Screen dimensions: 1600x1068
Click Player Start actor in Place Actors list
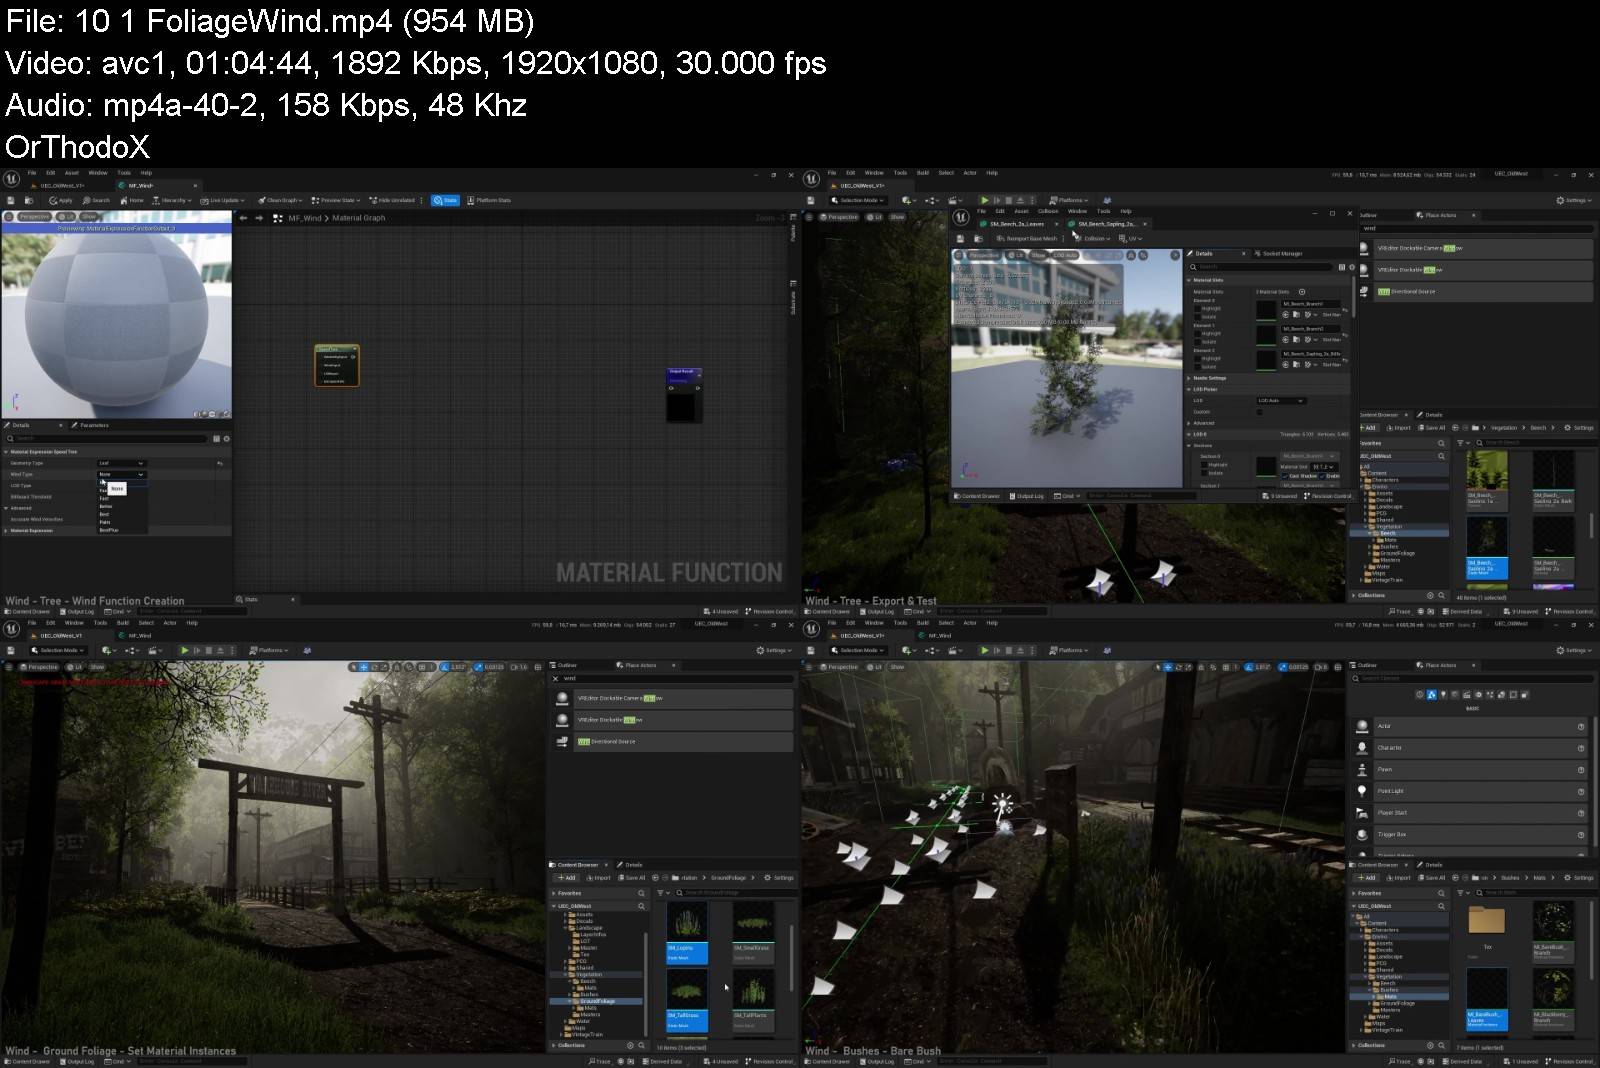click(x=1470, y=812)
